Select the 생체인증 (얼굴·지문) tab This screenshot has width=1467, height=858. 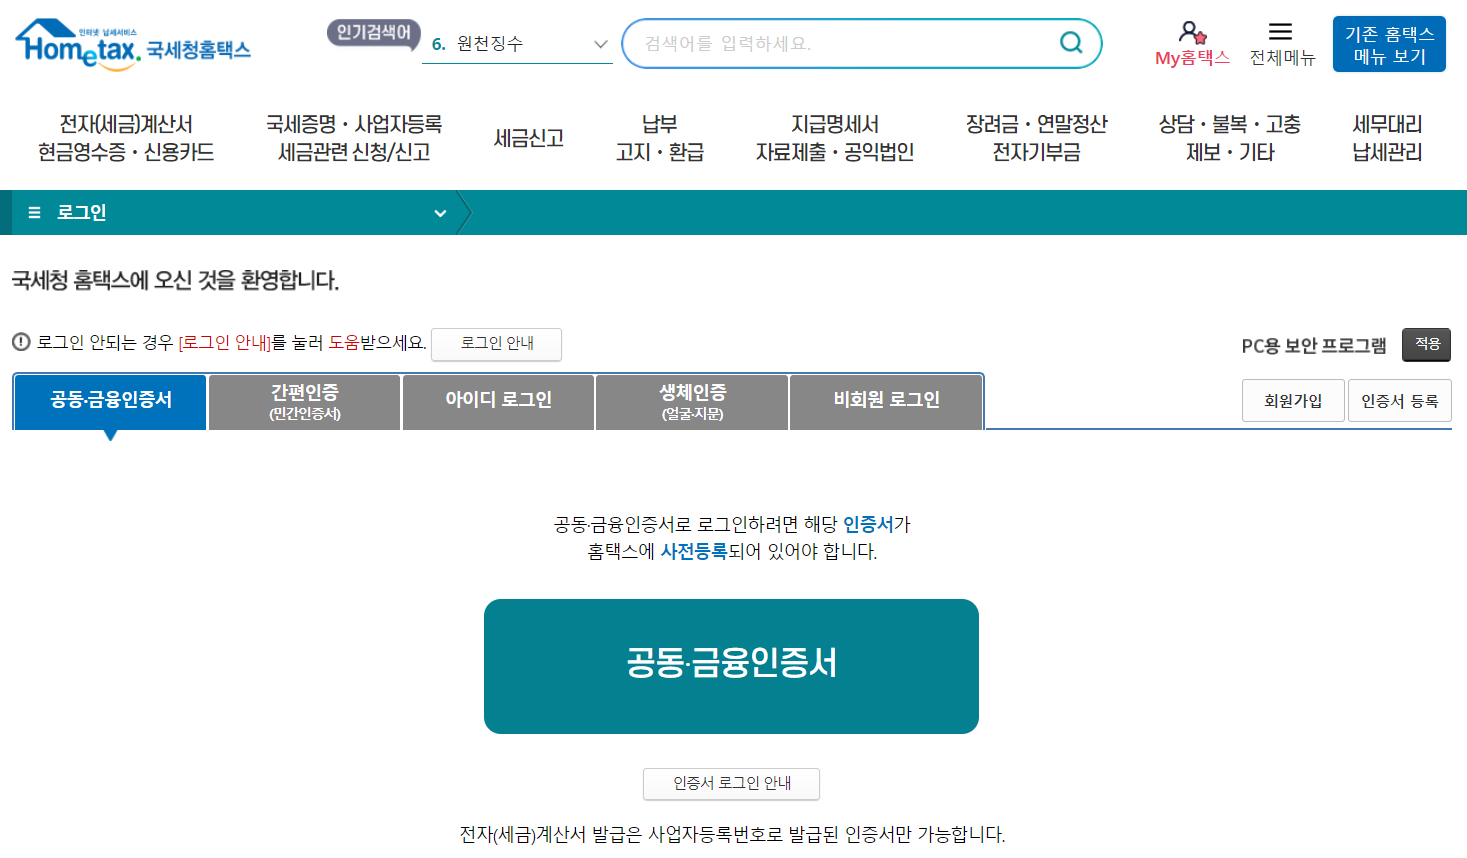click(692, 401)
